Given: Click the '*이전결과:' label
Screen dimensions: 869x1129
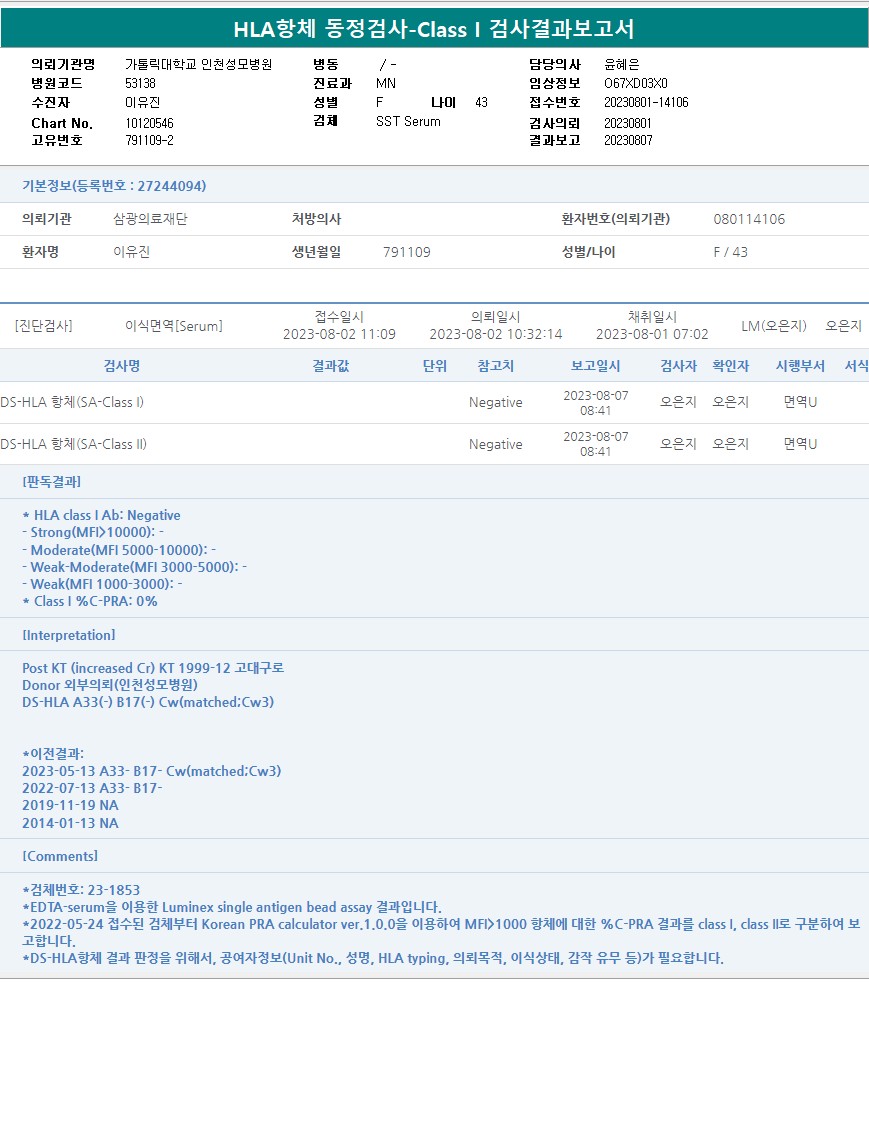Looking at the screenshot, I should pyautogui.click(x=53, y=754).
